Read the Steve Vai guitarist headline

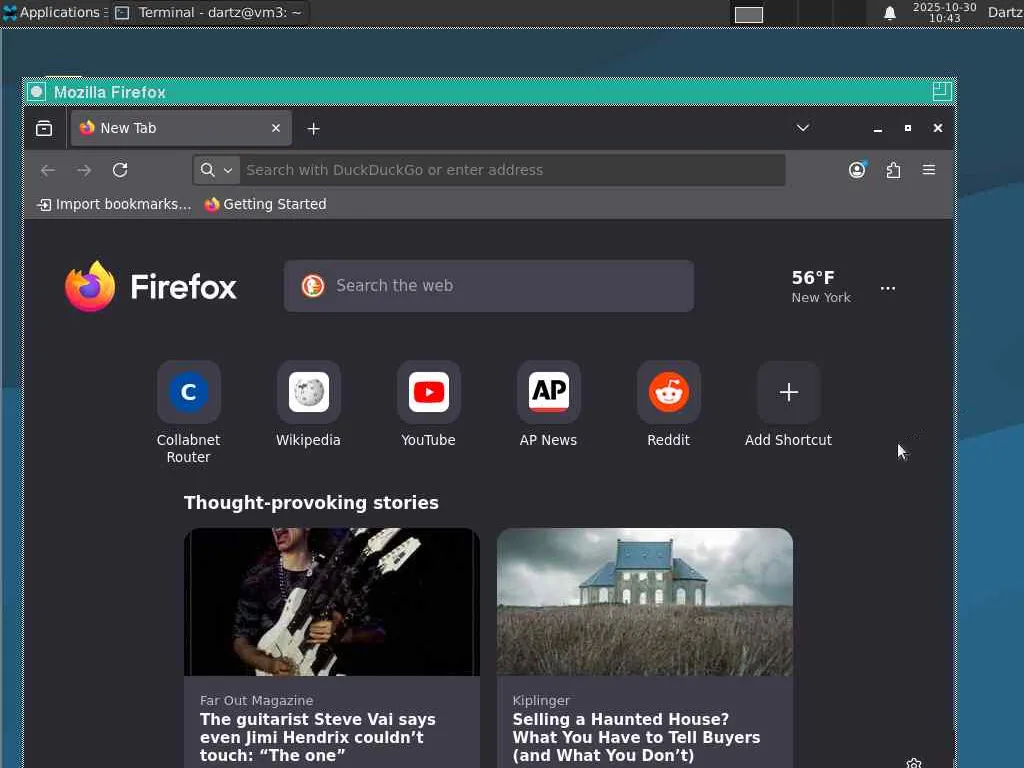click(x=318, y=737)
